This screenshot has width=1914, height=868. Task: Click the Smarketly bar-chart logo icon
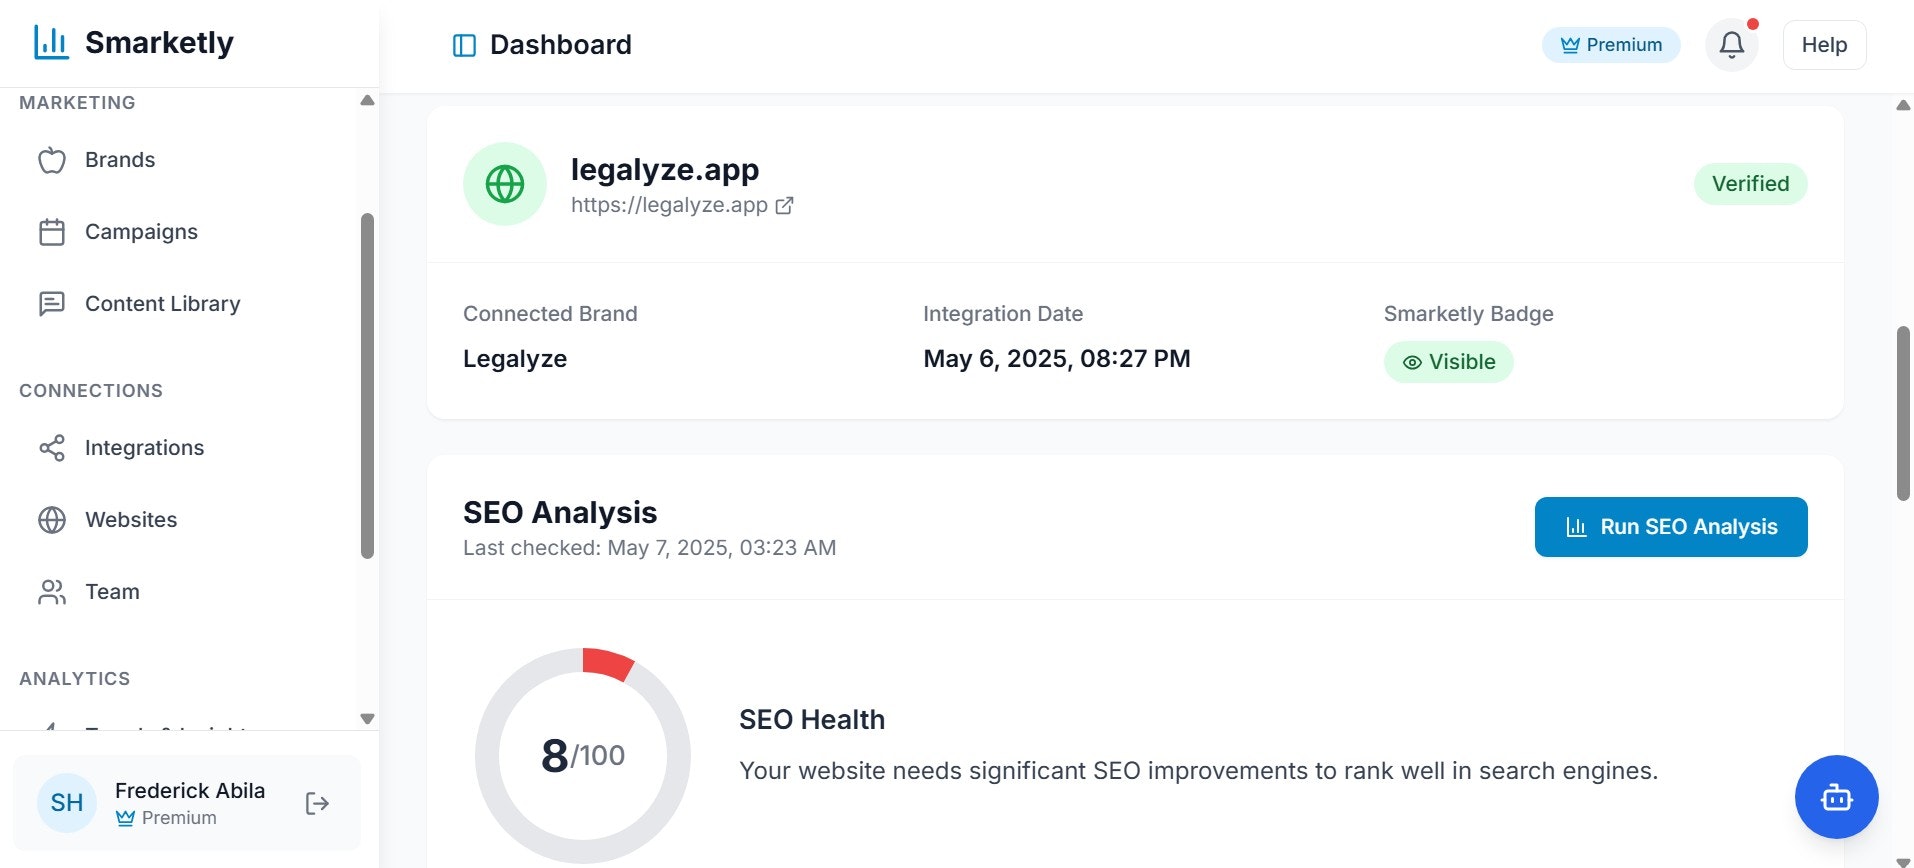[x=51, y=42]
